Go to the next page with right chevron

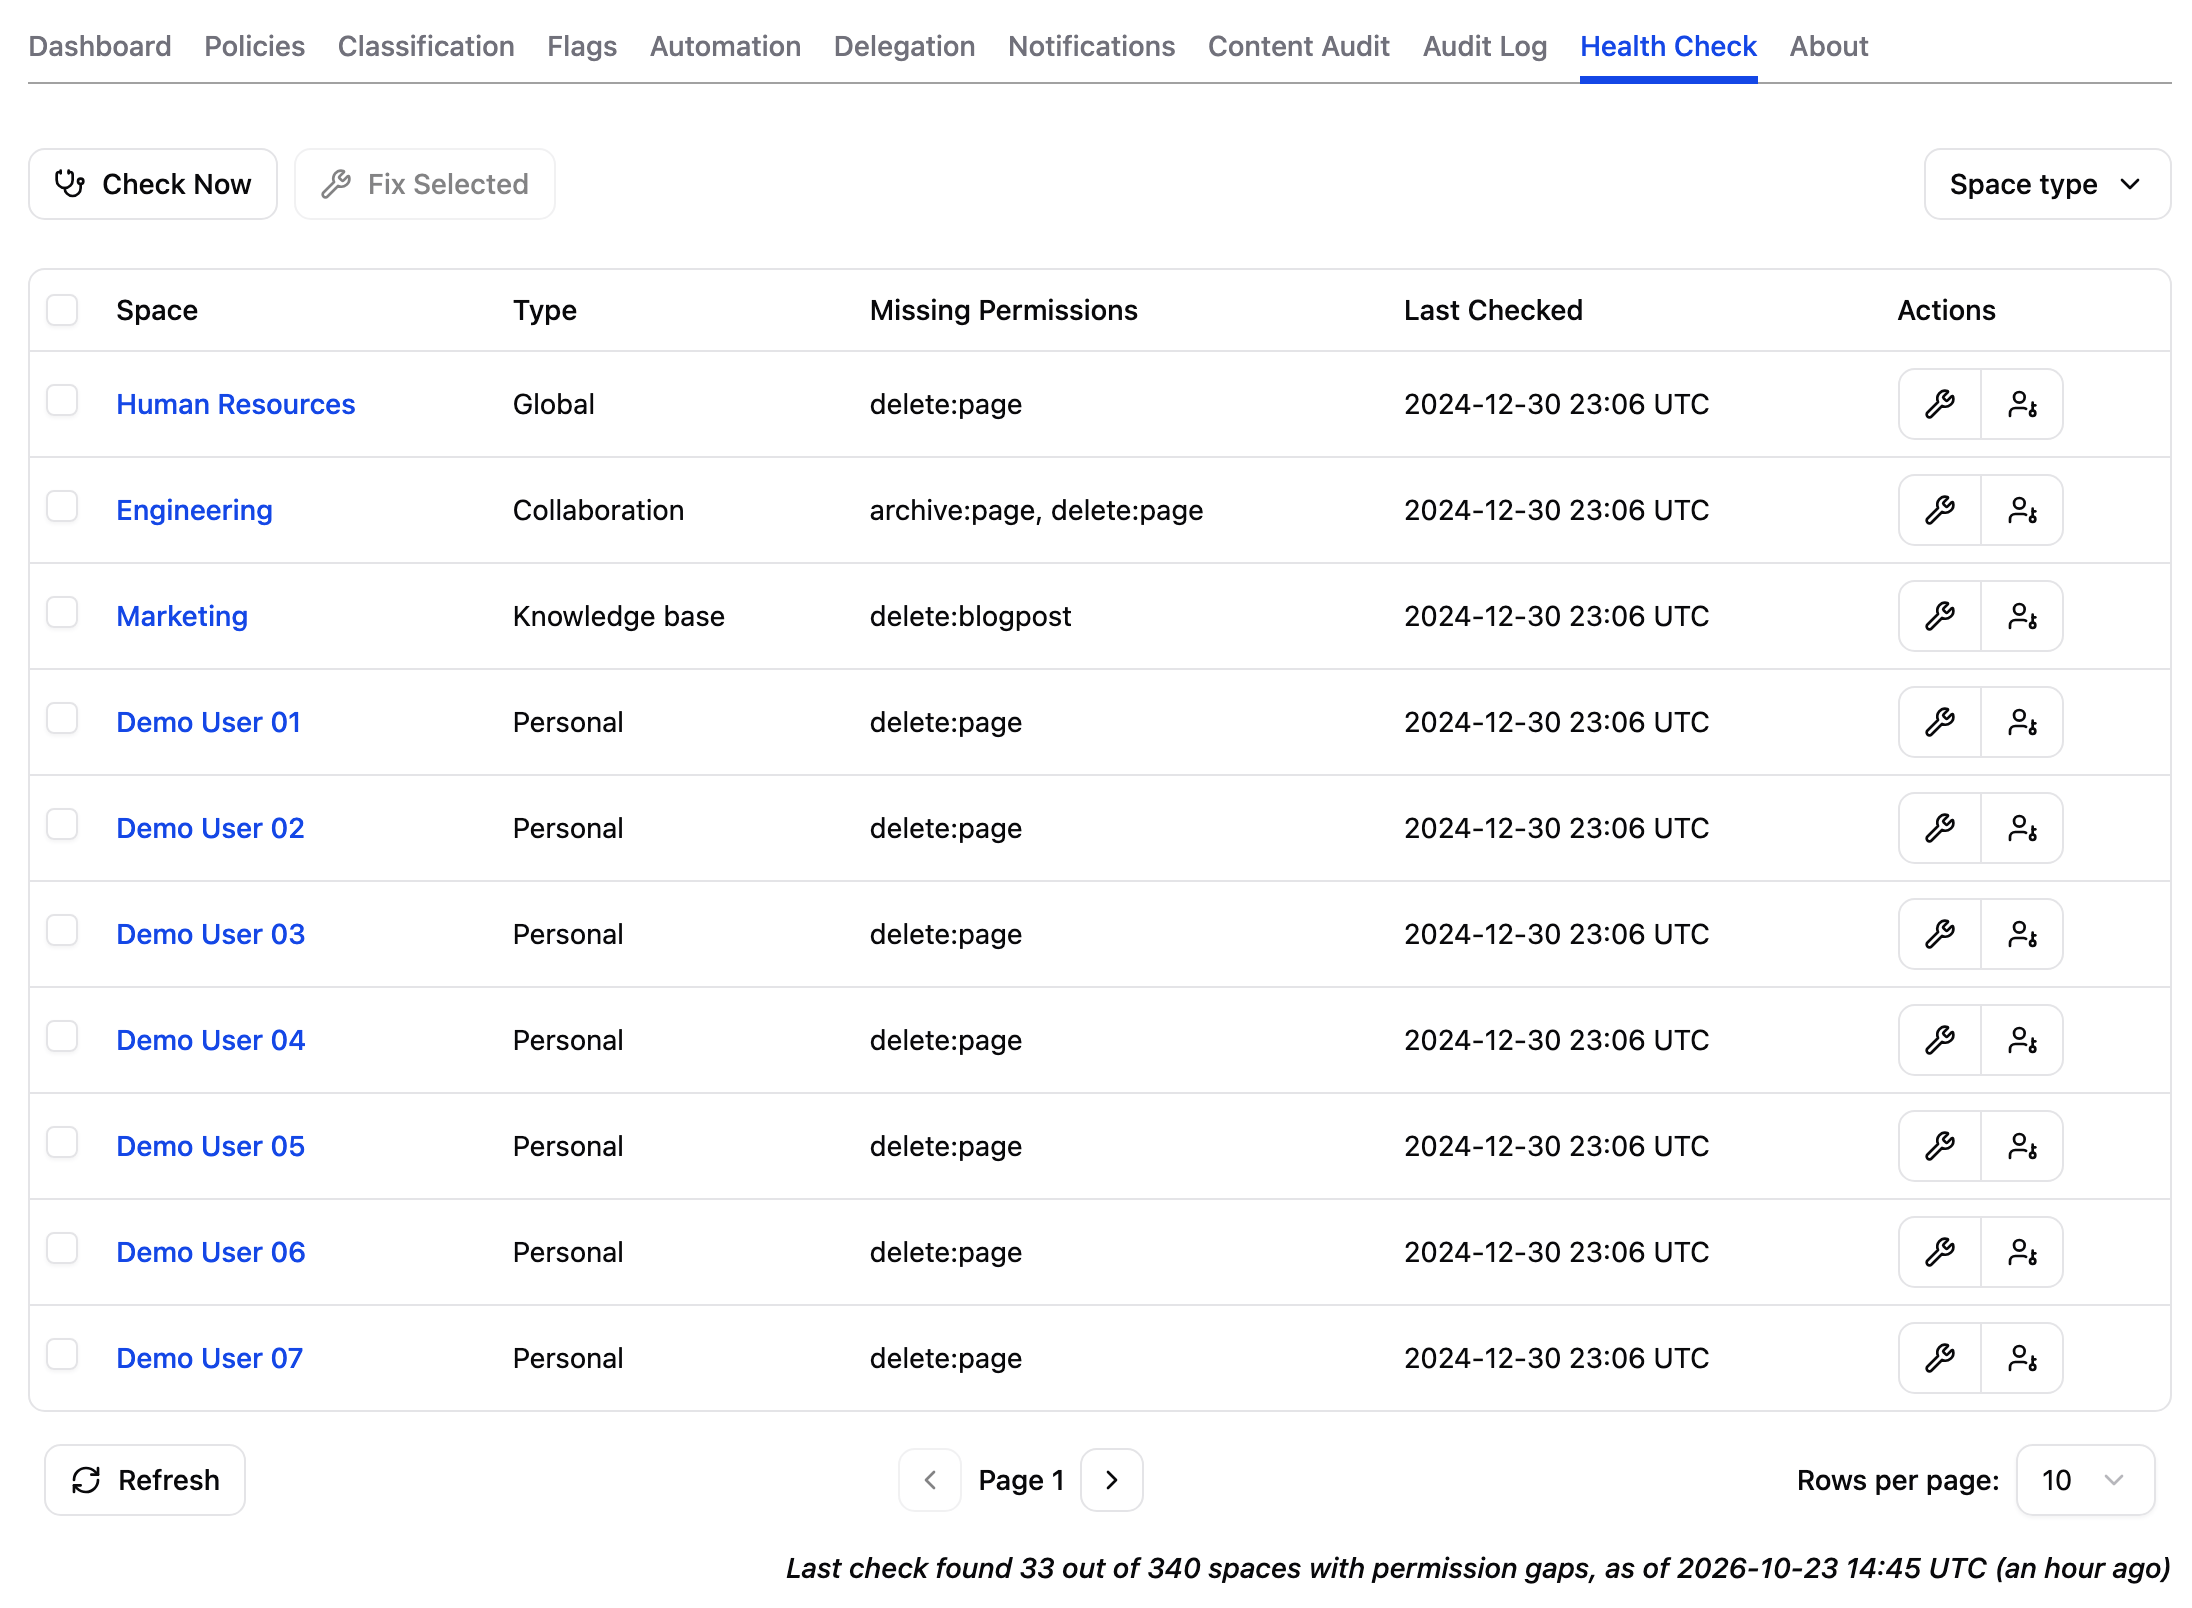pos(1112,1480)
